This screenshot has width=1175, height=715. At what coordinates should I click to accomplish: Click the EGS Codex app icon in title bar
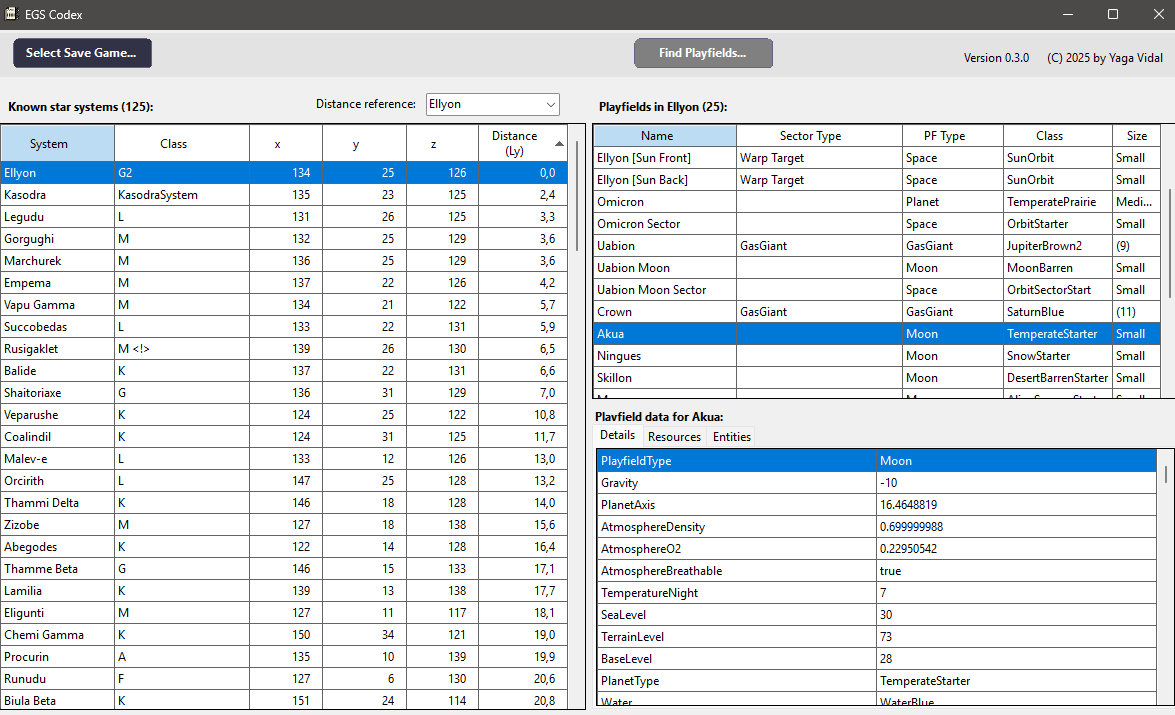(x=11, y=14)
